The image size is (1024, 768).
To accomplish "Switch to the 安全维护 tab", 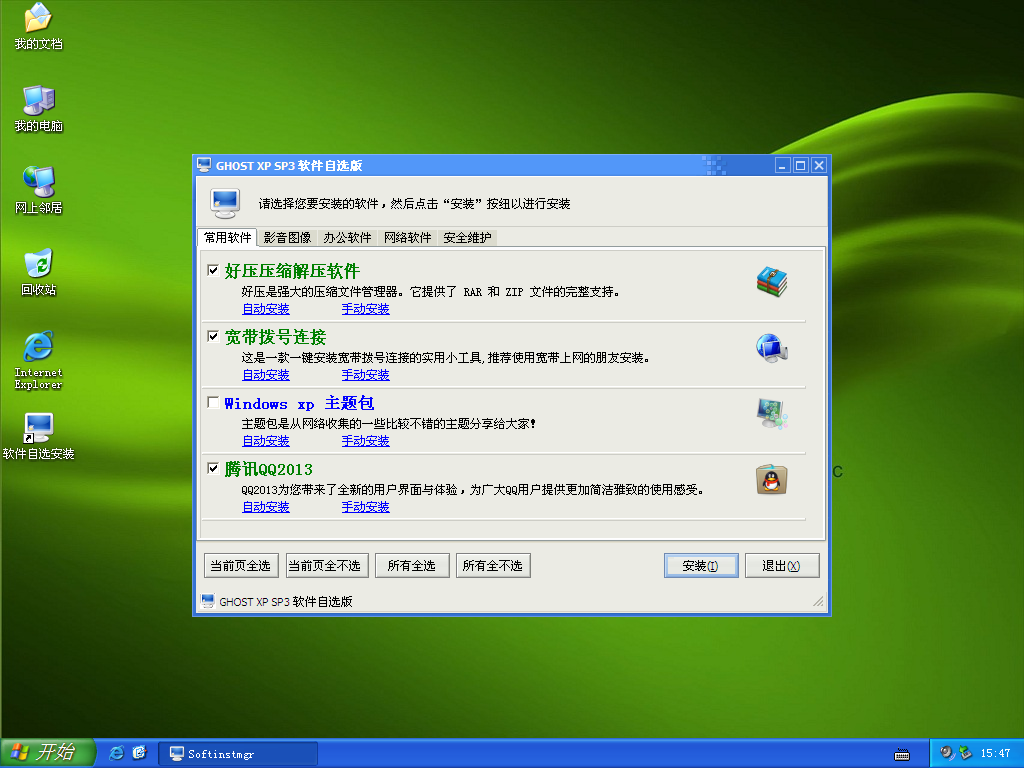I will coord(466,239).
